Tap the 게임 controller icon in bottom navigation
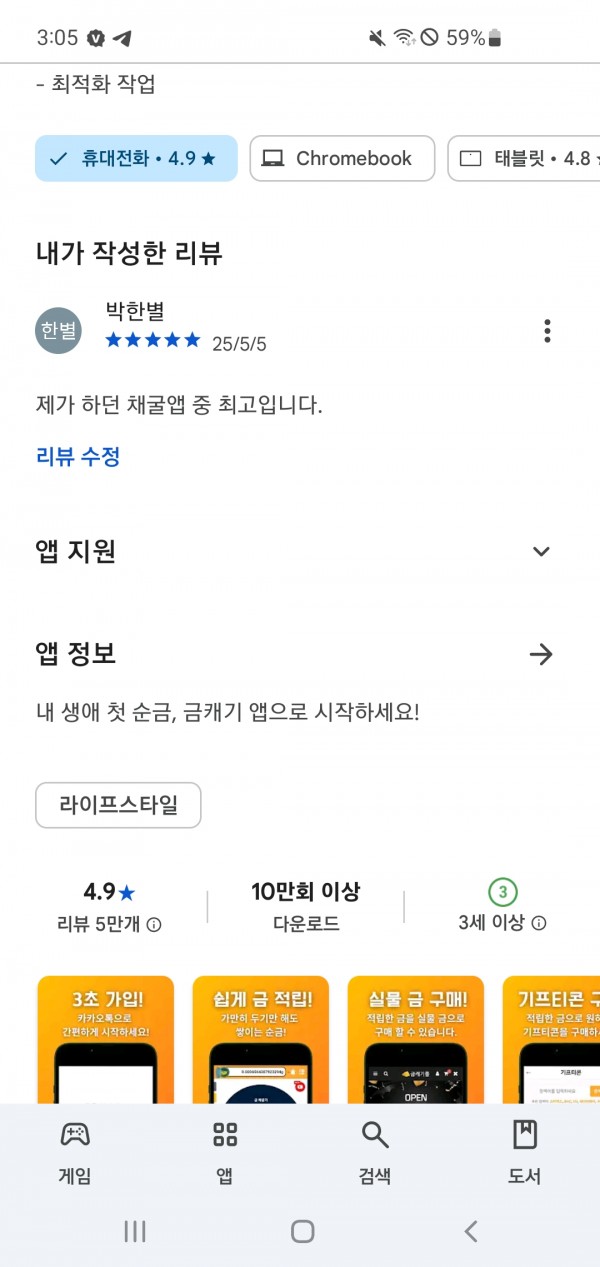 pos(75,1134)
